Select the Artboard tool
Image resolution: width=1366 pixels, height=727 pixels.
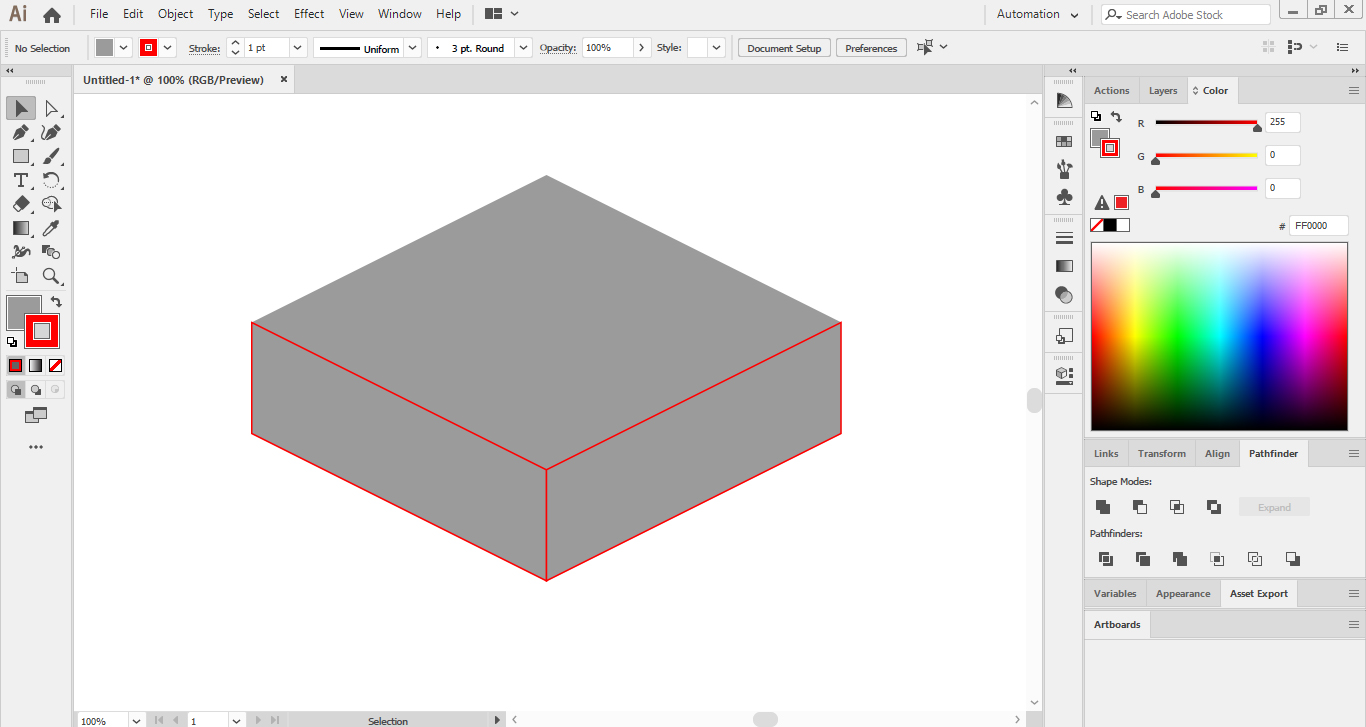(21, 276)
